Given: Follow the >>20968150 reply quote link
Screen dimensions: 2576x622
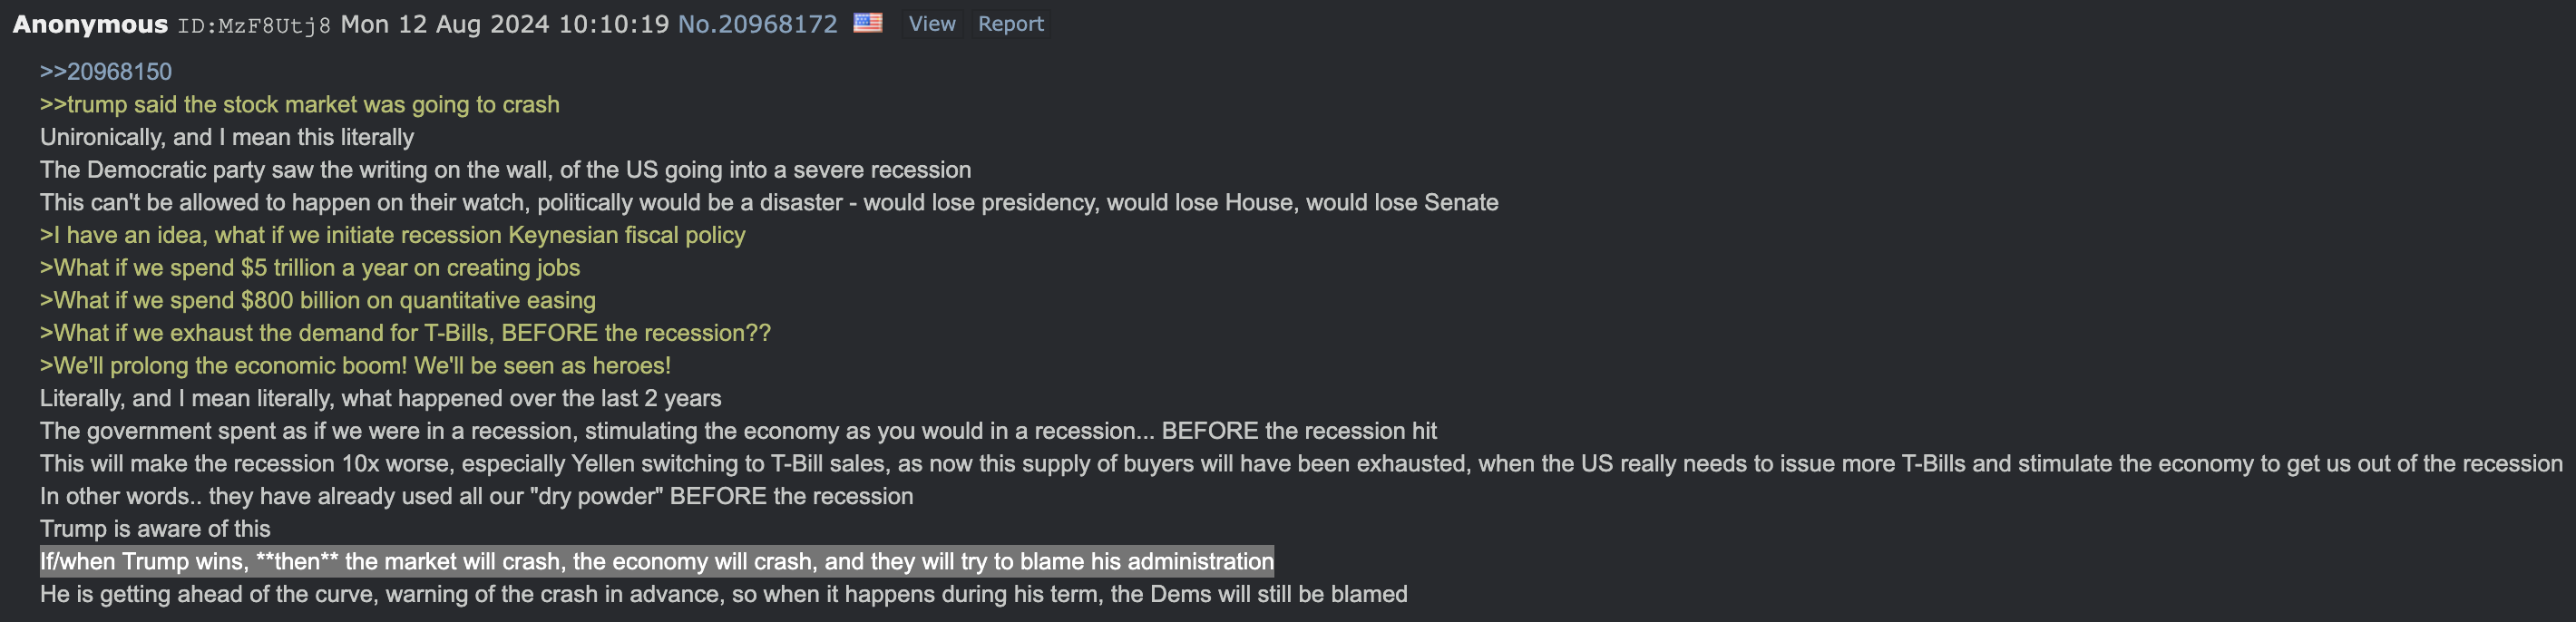Looking at the screenshot, I should 106,72.
